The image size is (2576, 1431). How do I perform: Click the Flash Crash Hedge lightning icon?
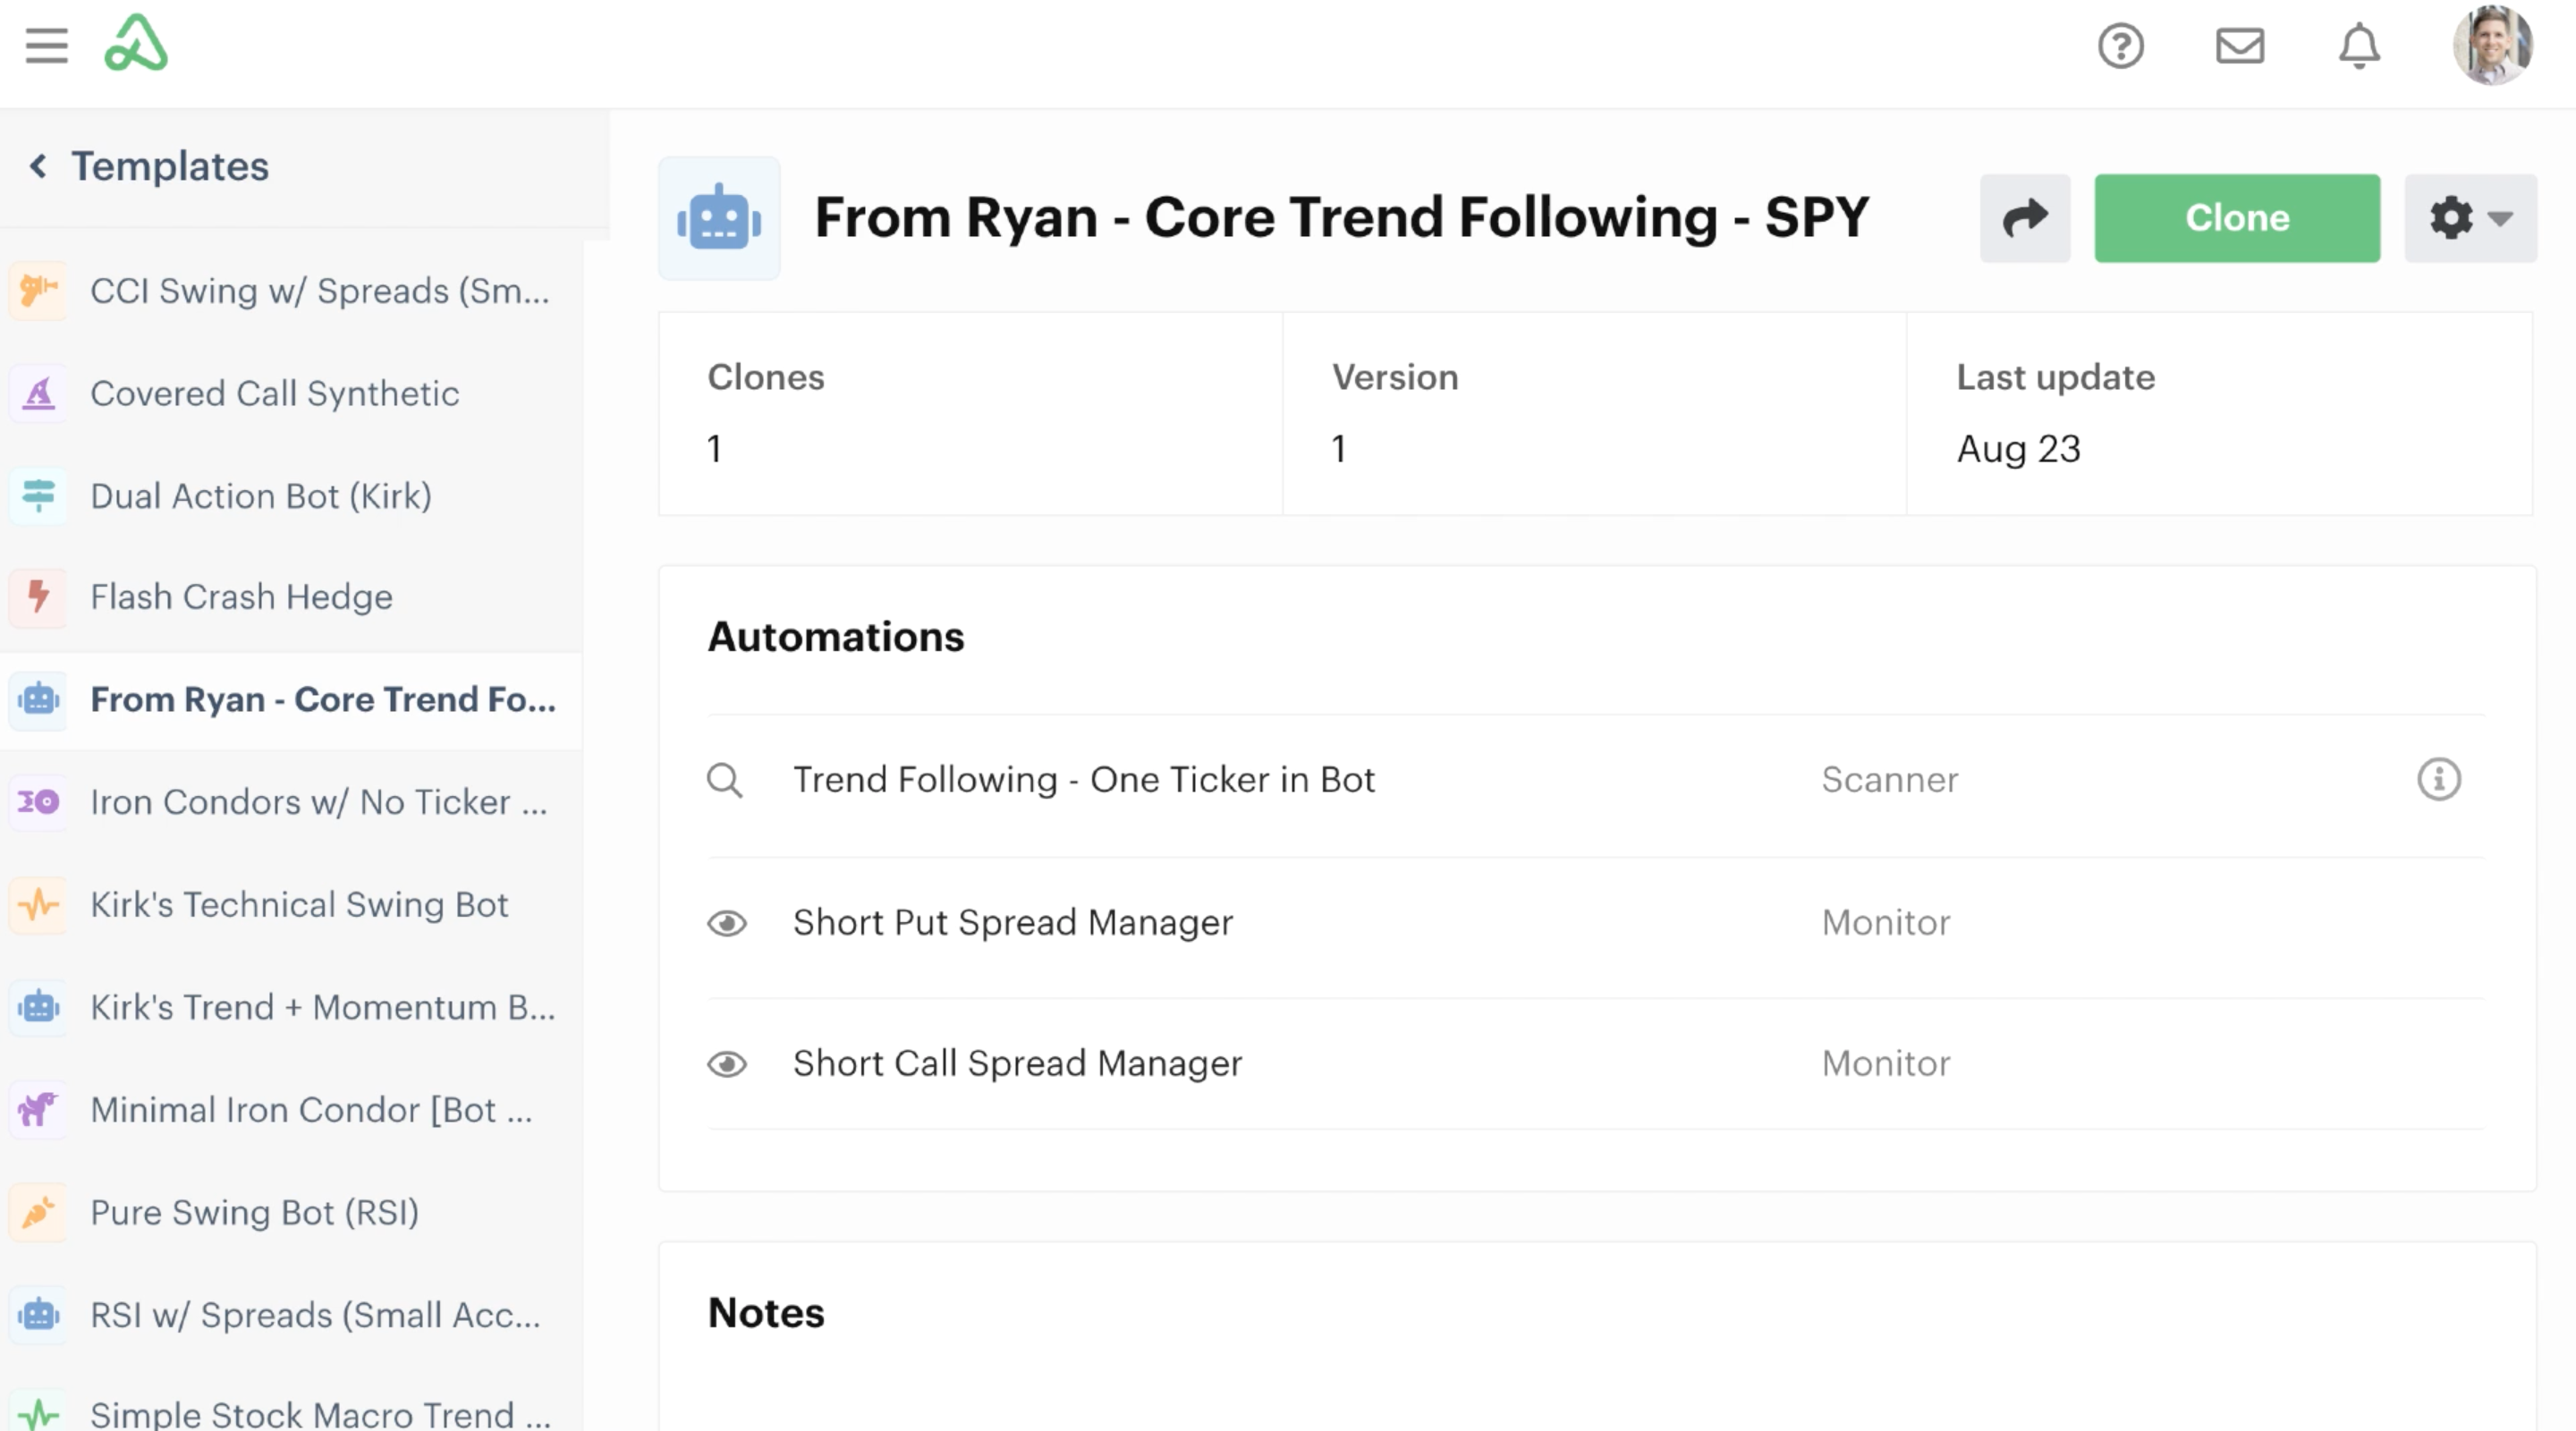(x=39, y=597)
